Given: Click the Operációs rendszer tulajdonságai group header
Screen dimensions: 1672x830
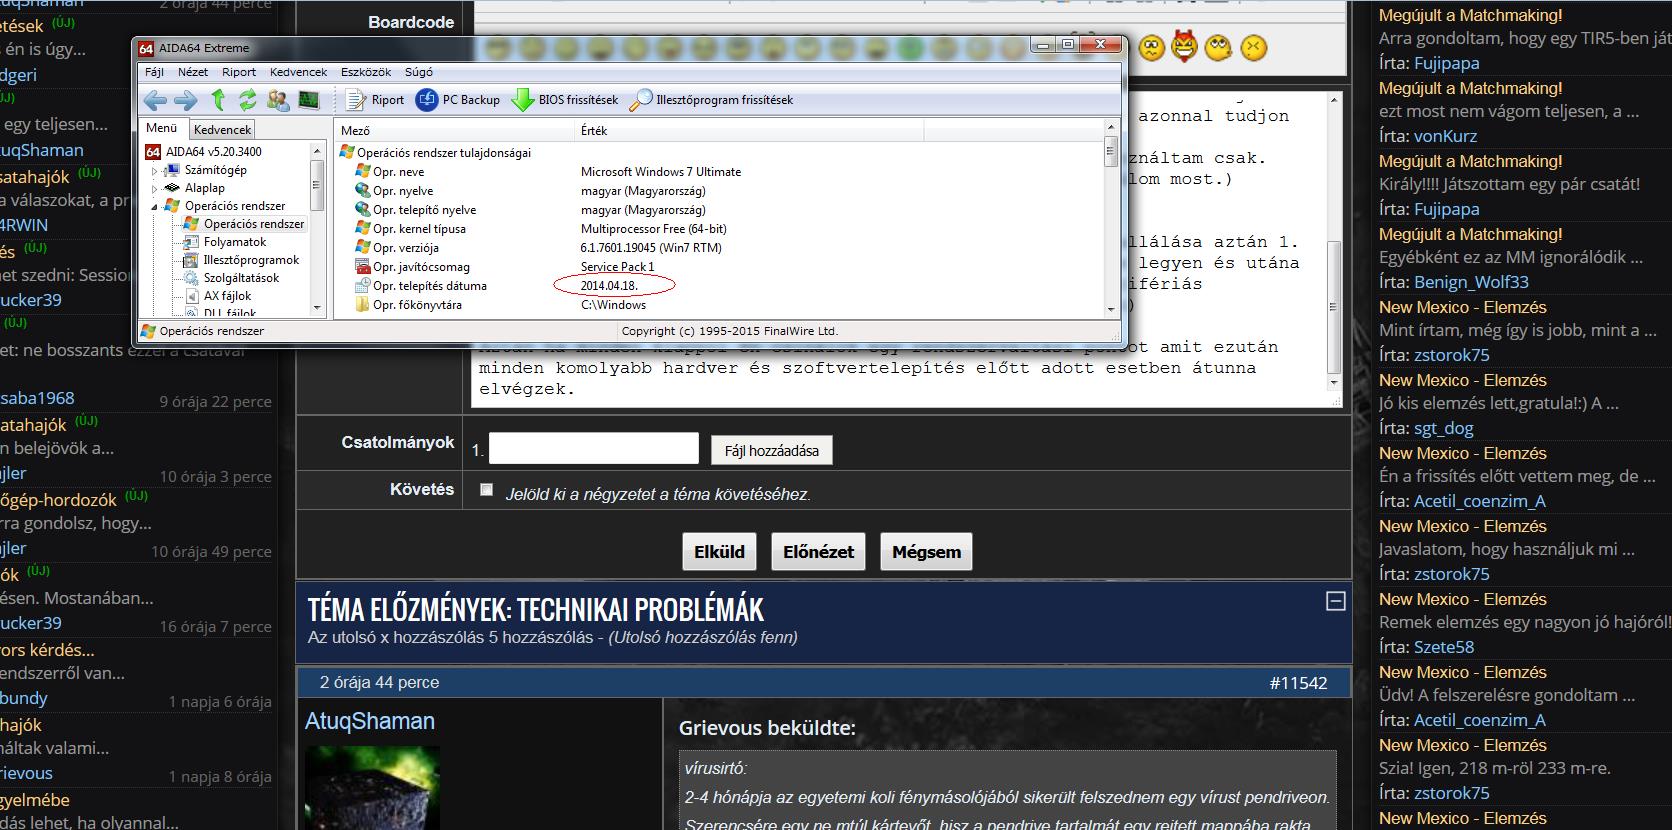Looking at the screenshot, I should point(436,153).
